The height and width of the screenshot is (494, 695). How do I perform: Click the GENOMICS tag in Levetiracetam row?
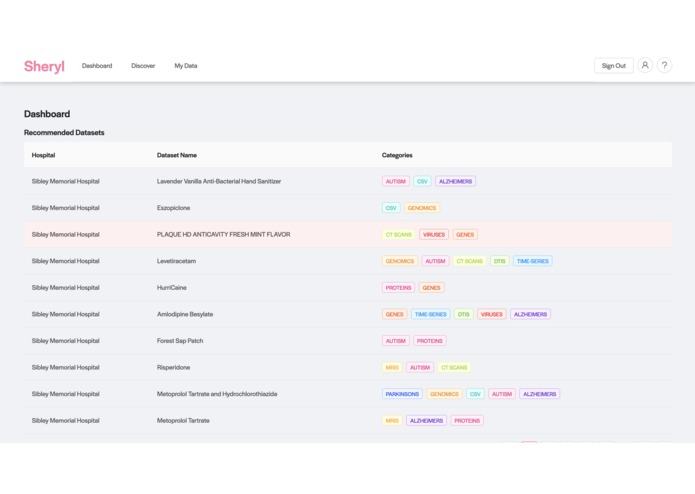tap(399, 261)
